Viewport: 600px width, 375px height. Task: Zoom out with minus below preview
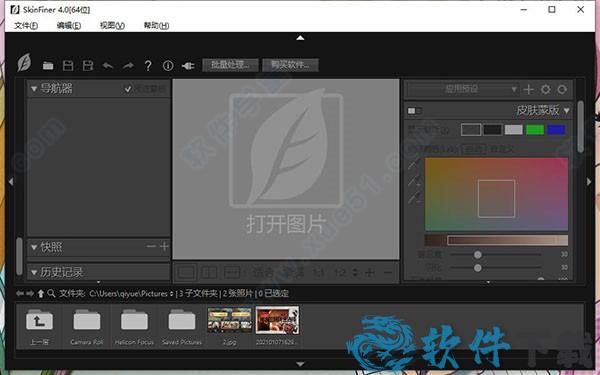click(x=388, y=272)
